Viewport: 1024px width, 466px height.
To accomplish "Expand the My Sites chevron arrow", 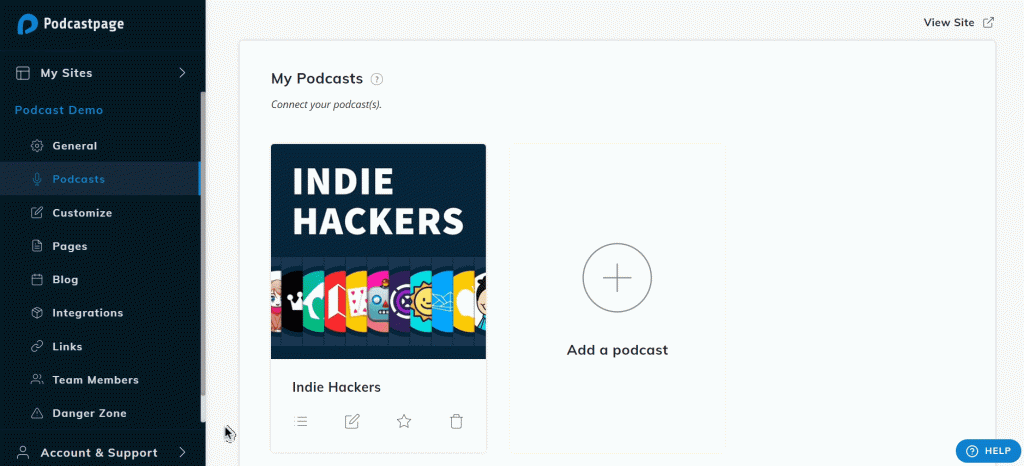I will (x=182, y=73).
